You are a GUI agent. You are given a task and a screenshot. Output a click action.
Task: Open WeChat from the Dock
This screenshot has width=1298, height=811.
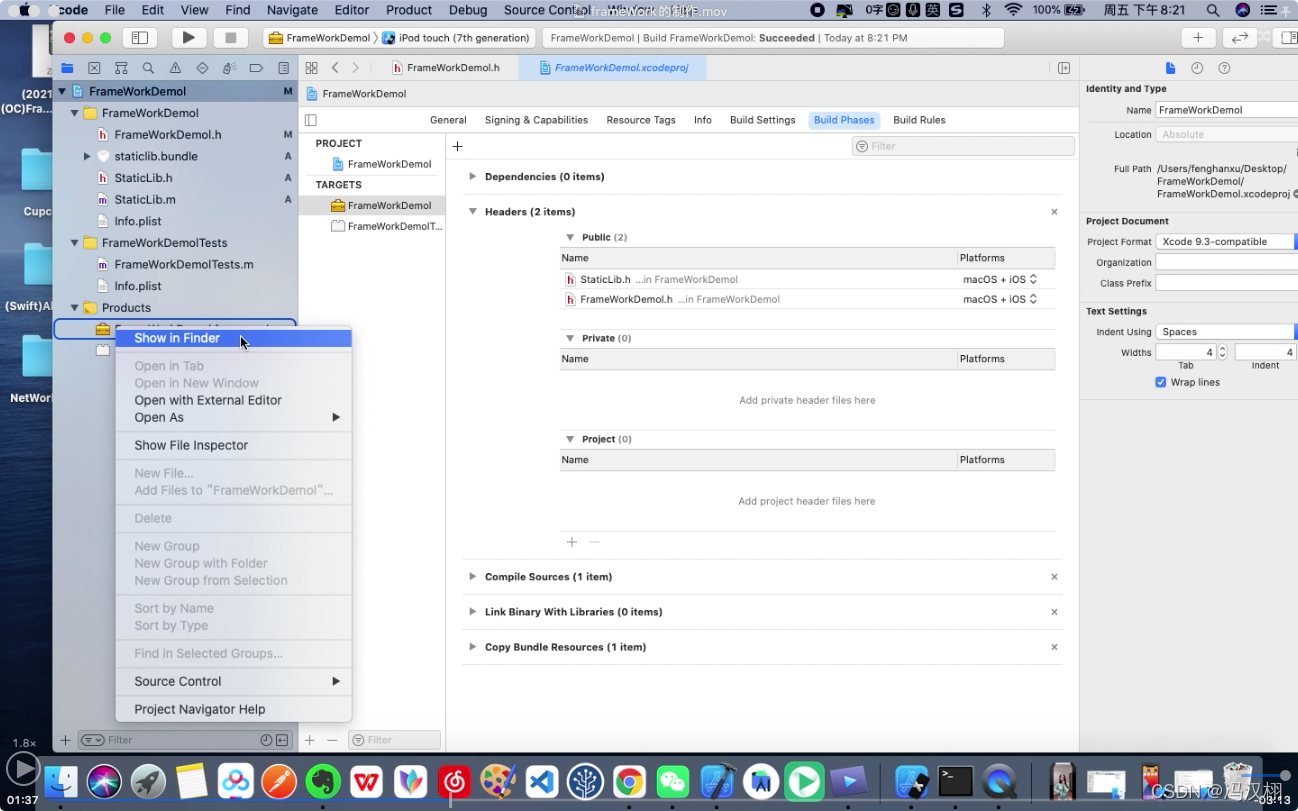[x=673, y=781]
